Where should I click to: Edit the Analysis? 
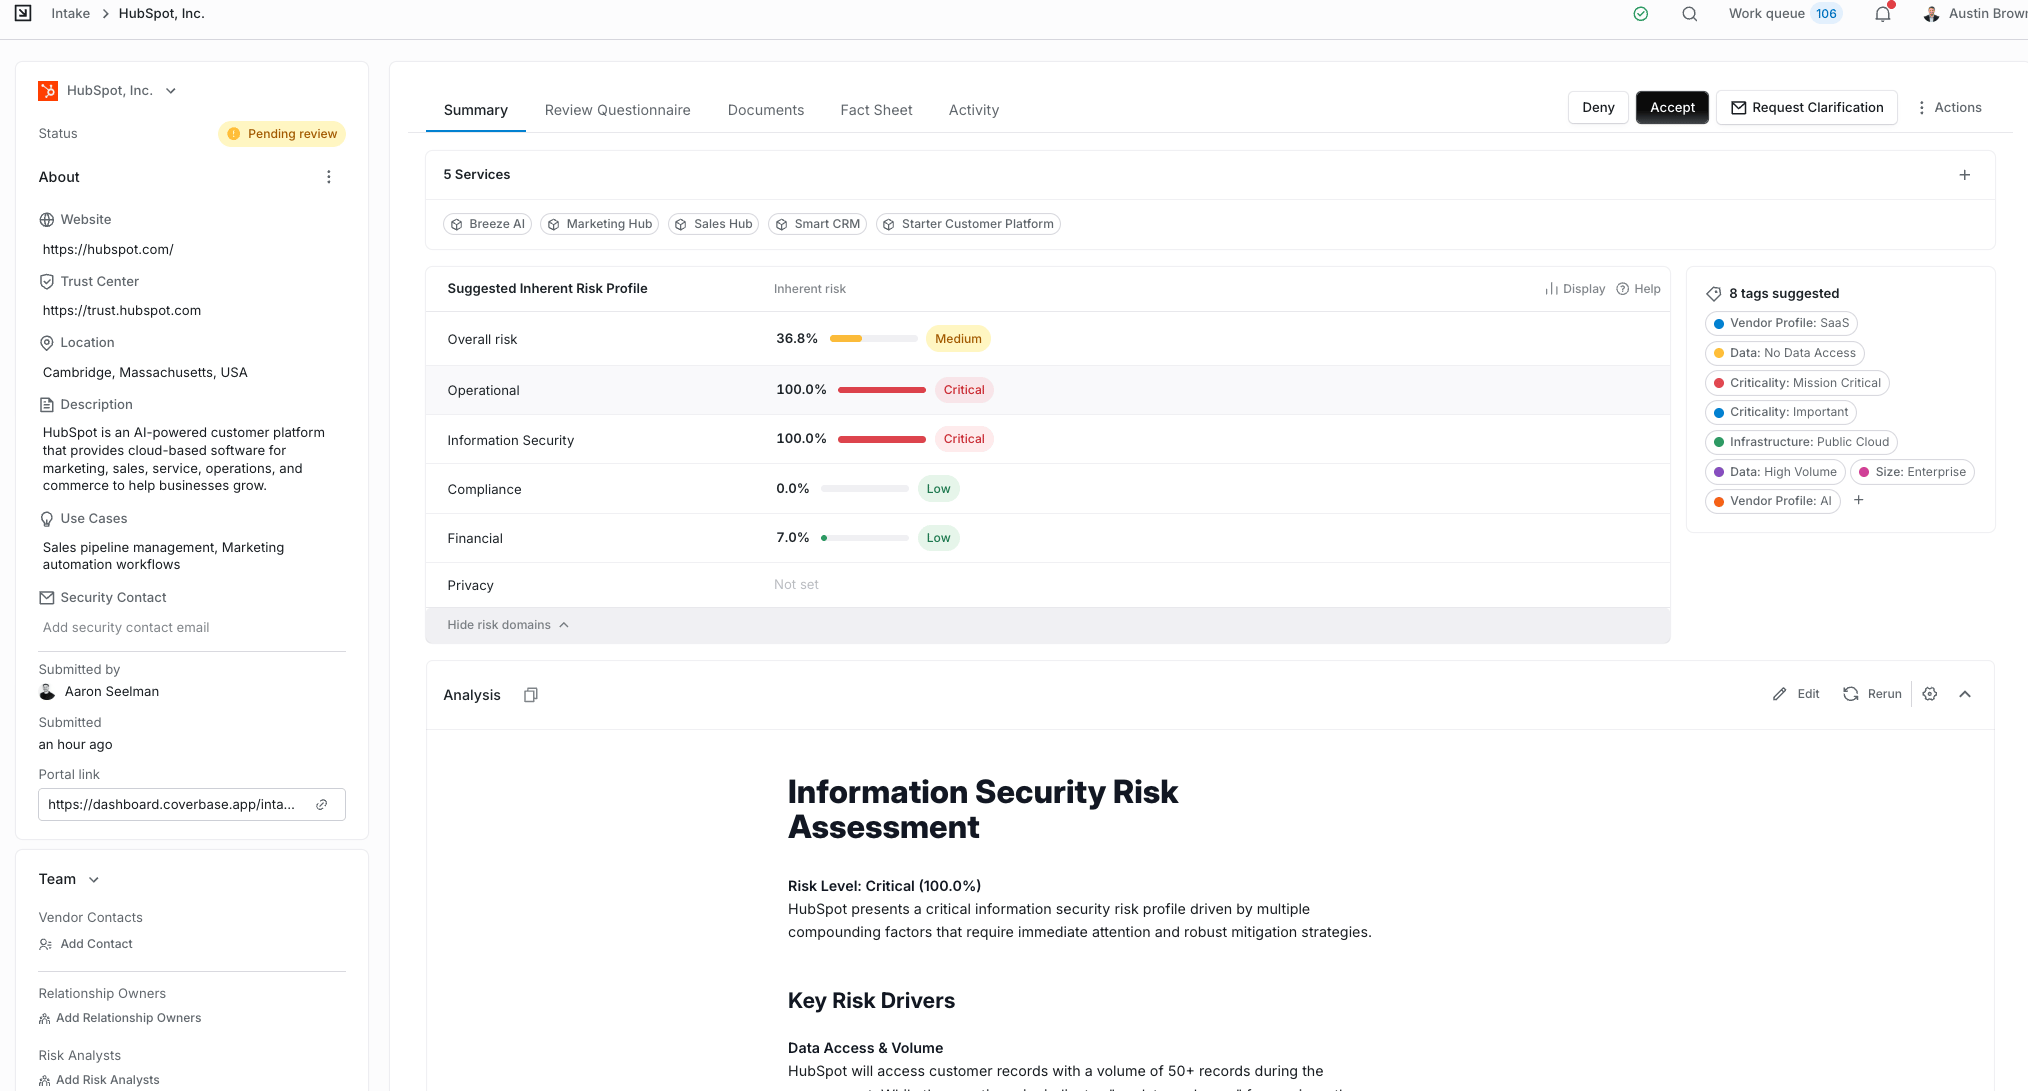tap(1796, 694)
